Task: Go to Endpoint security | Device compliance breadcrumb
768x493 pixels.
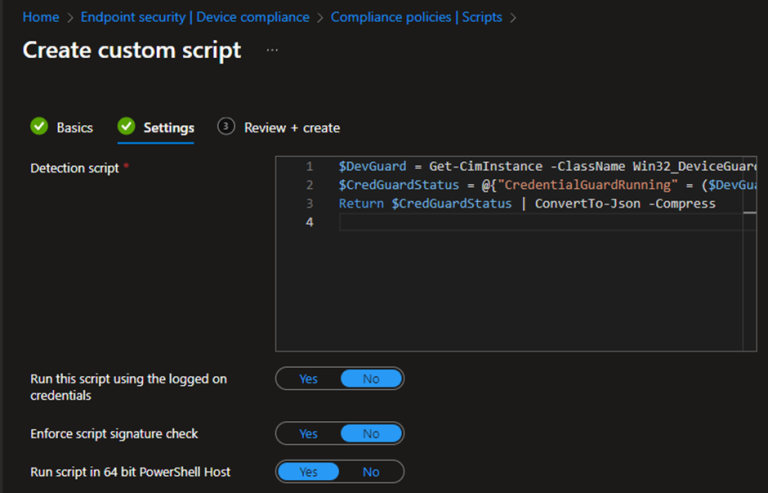Action: 195,17
